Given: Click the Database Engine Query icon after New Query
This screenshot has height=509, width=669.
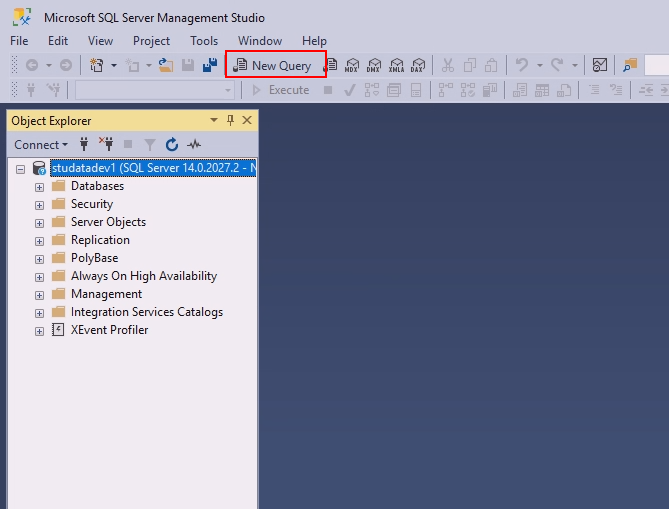Looking at the screenshot, I should 331,65.
